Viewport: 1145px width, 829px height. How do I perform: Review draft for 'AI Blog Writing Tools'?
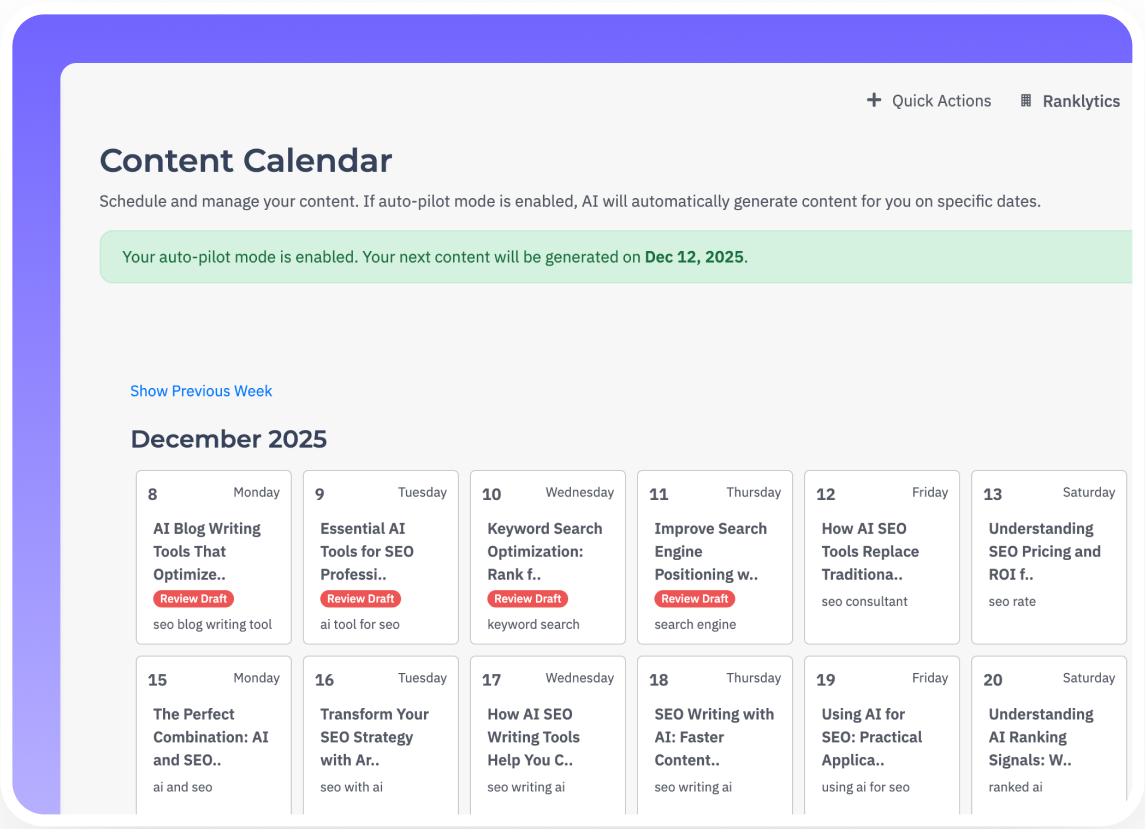193,598
